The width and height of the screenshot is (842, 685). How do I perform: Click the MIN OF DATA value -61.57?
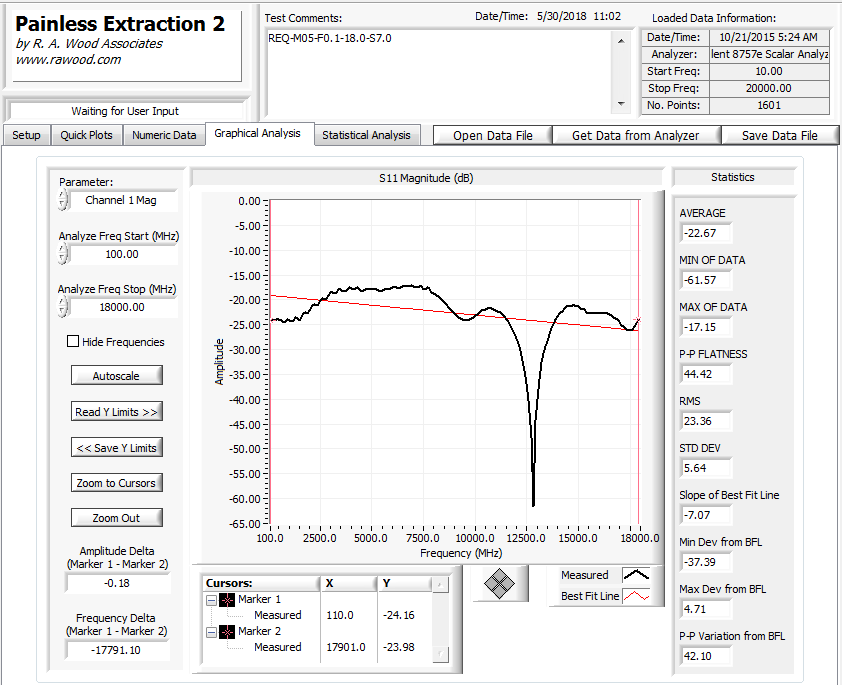(706, 280)
